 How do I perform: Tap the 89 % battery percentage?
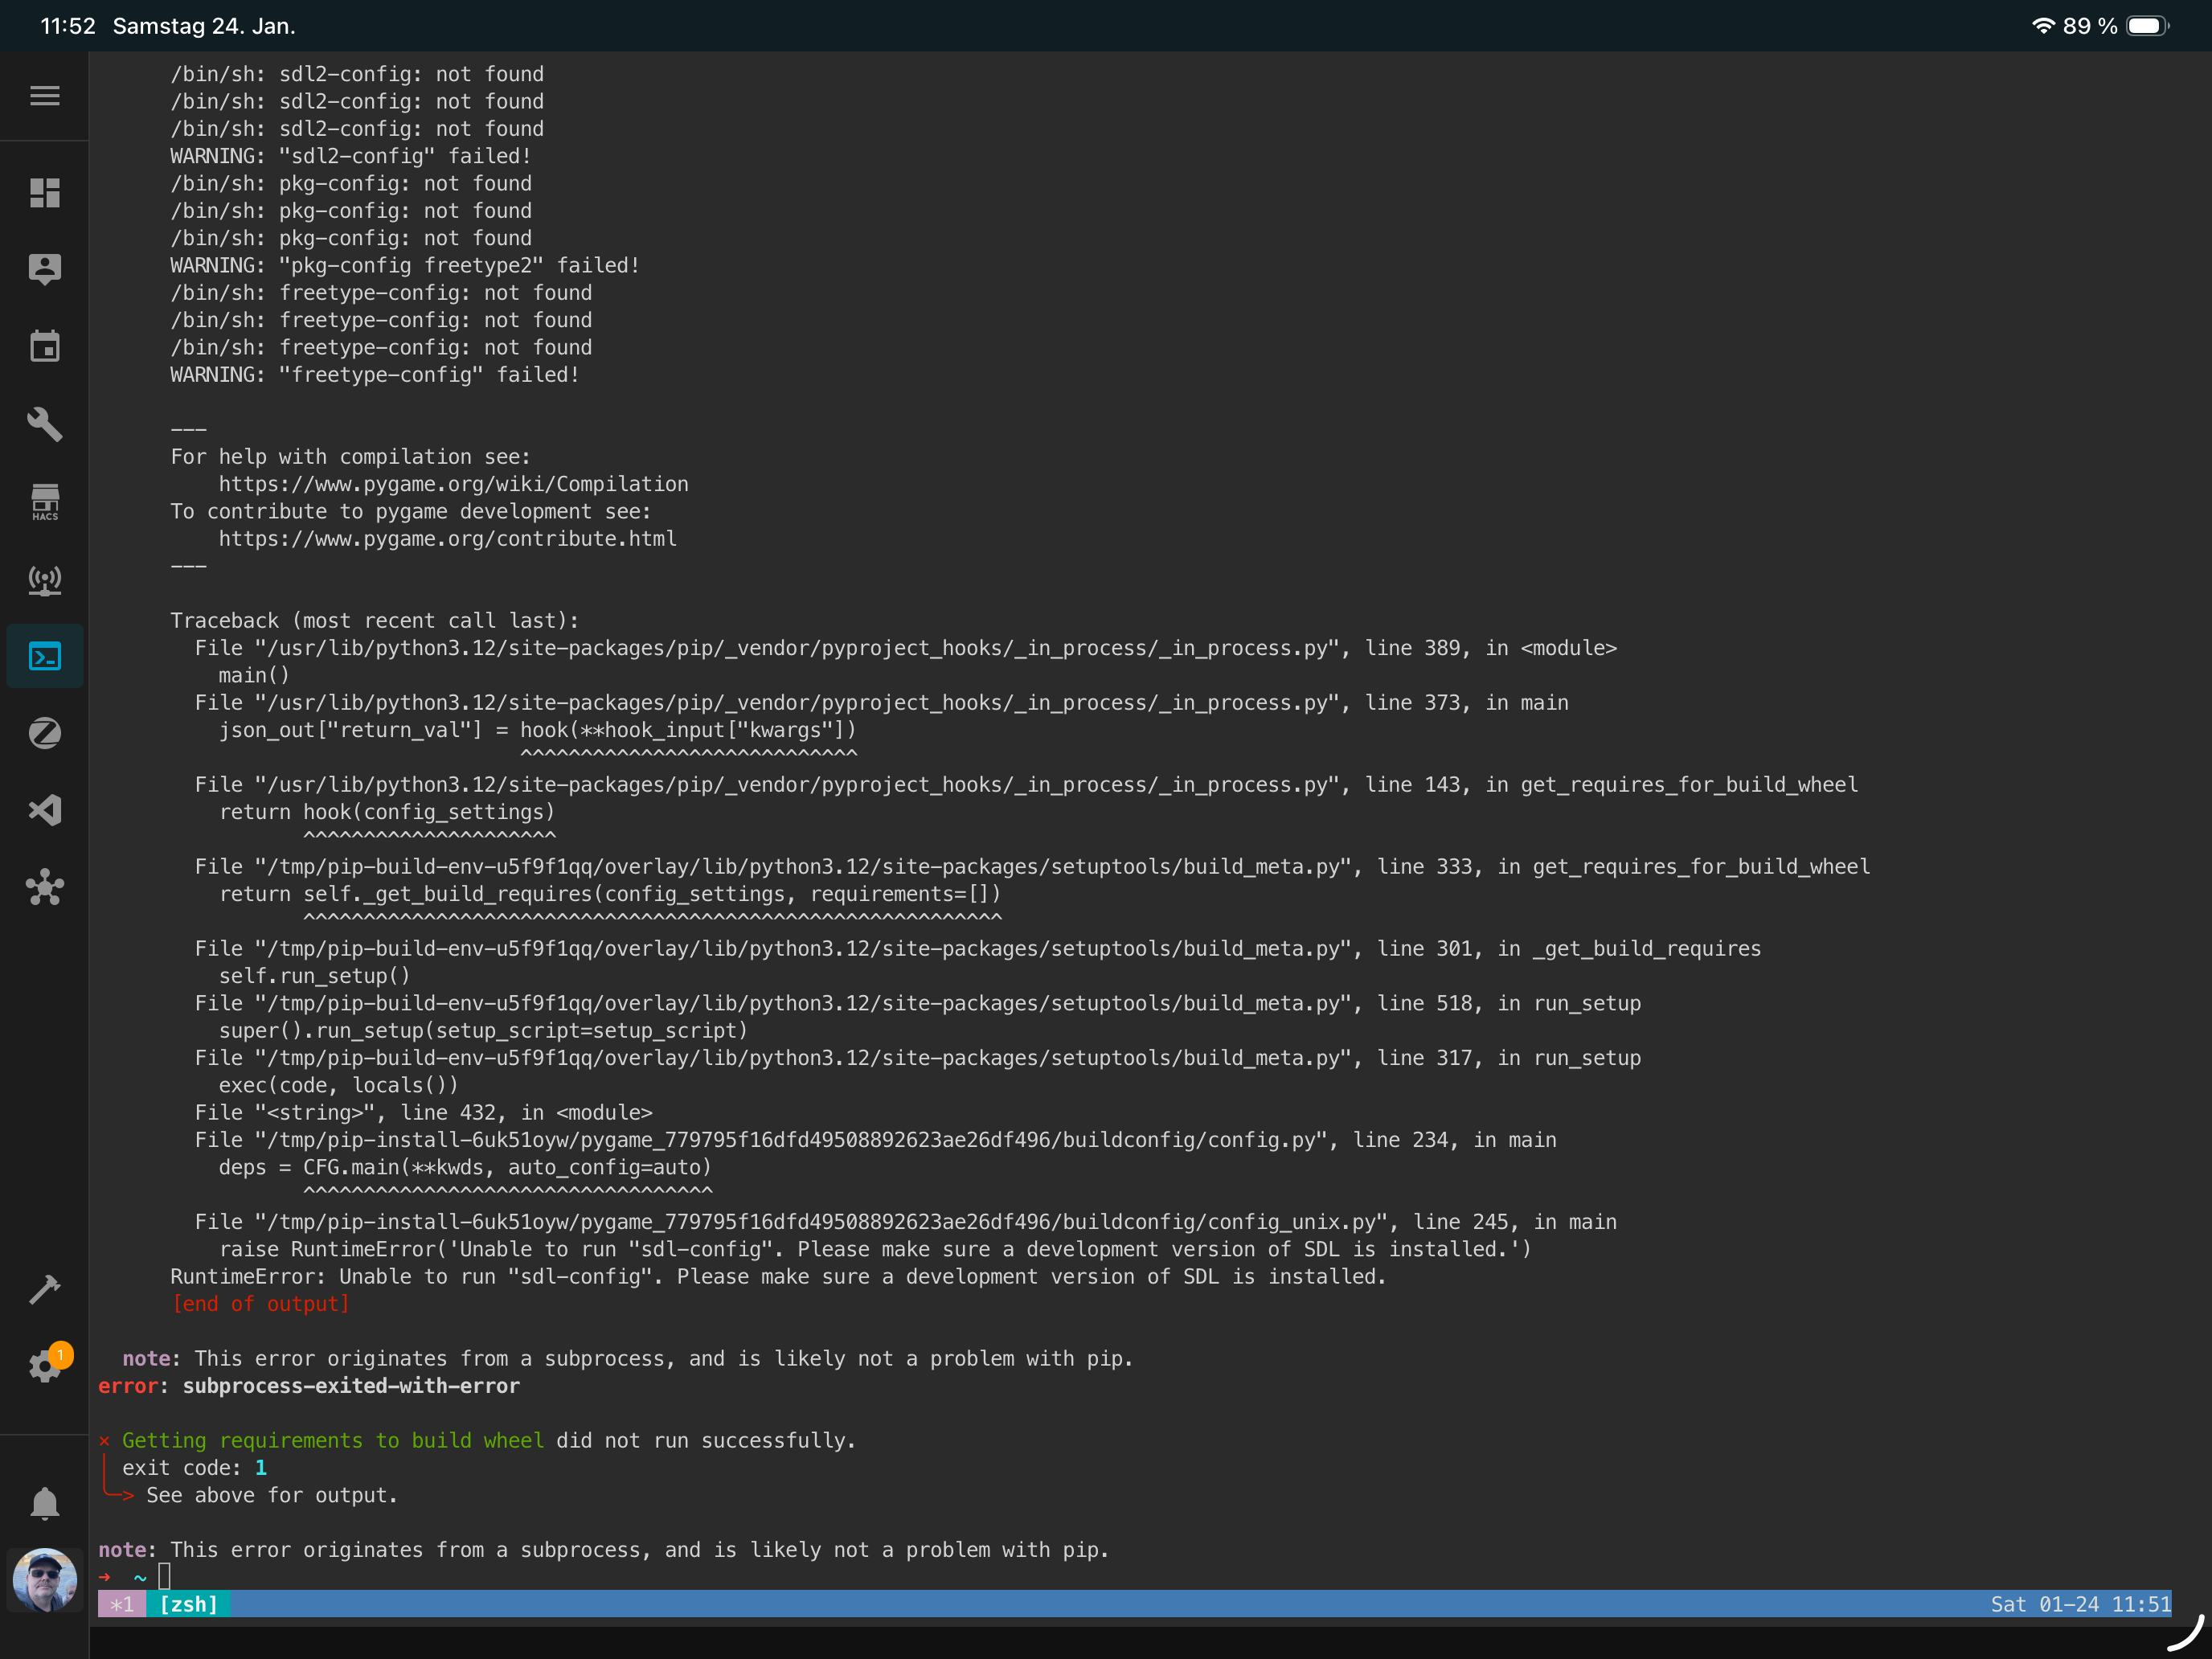coord(2090,26)
